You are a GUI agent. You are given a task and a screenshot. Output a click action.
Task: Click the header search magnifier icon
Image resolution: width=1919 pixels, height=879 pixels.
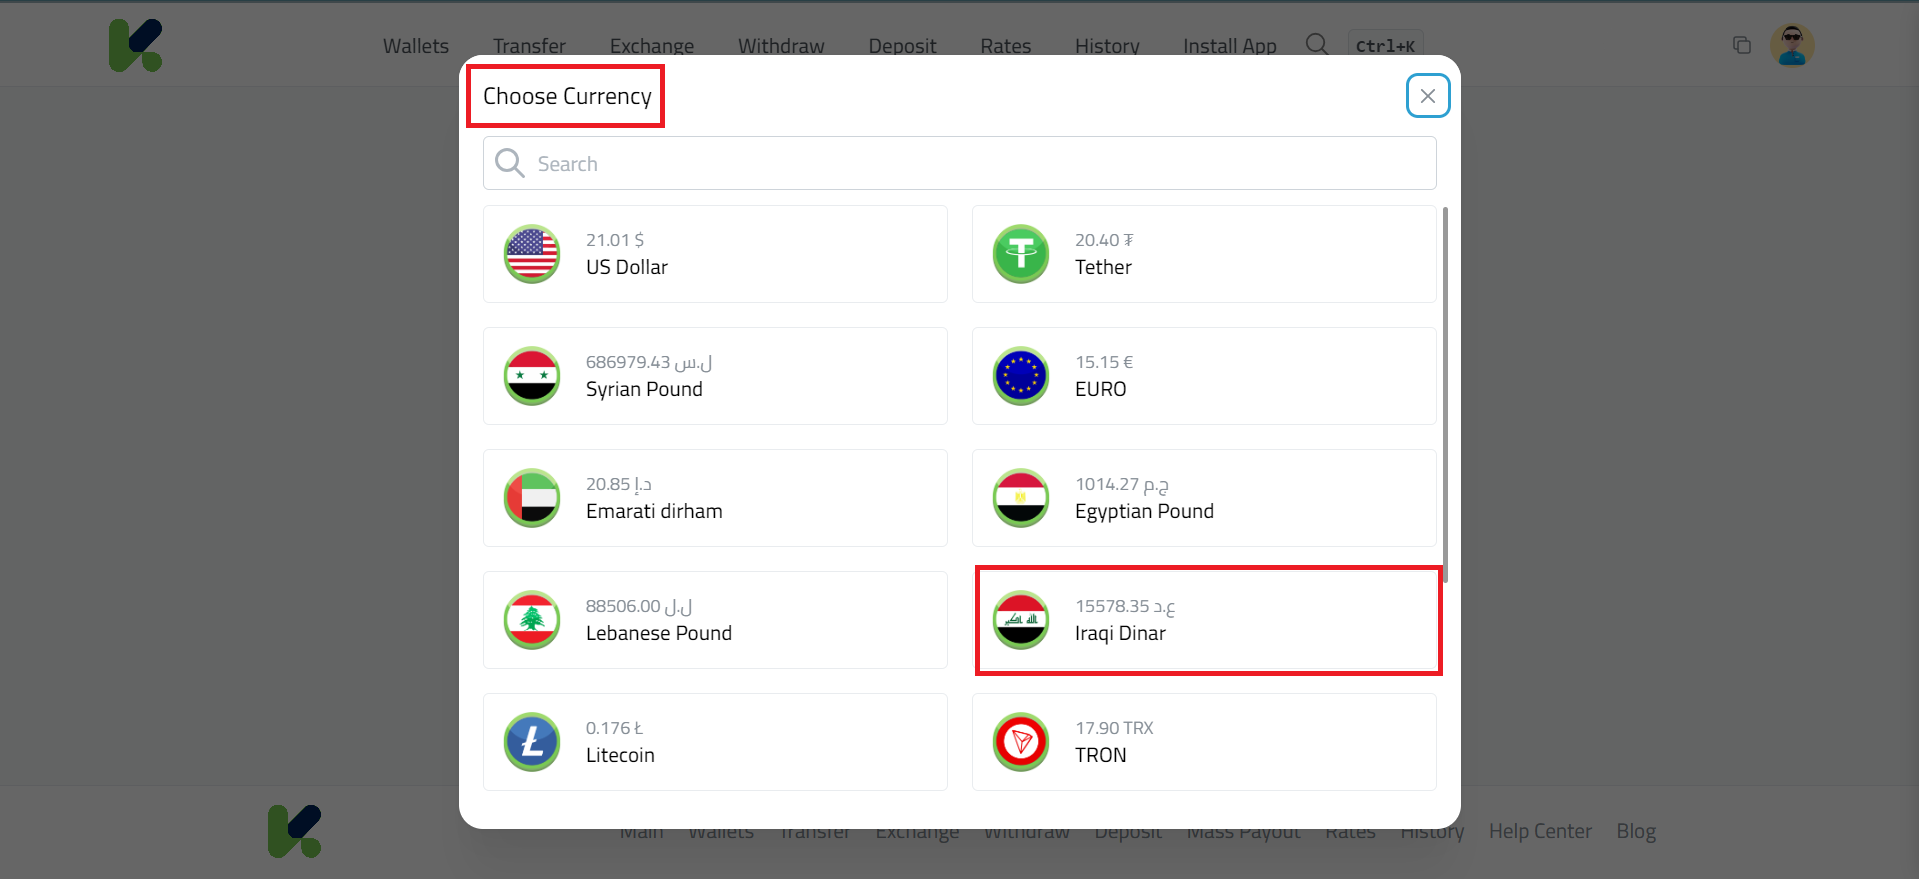pyautogui.click(x=1317, y=45)
